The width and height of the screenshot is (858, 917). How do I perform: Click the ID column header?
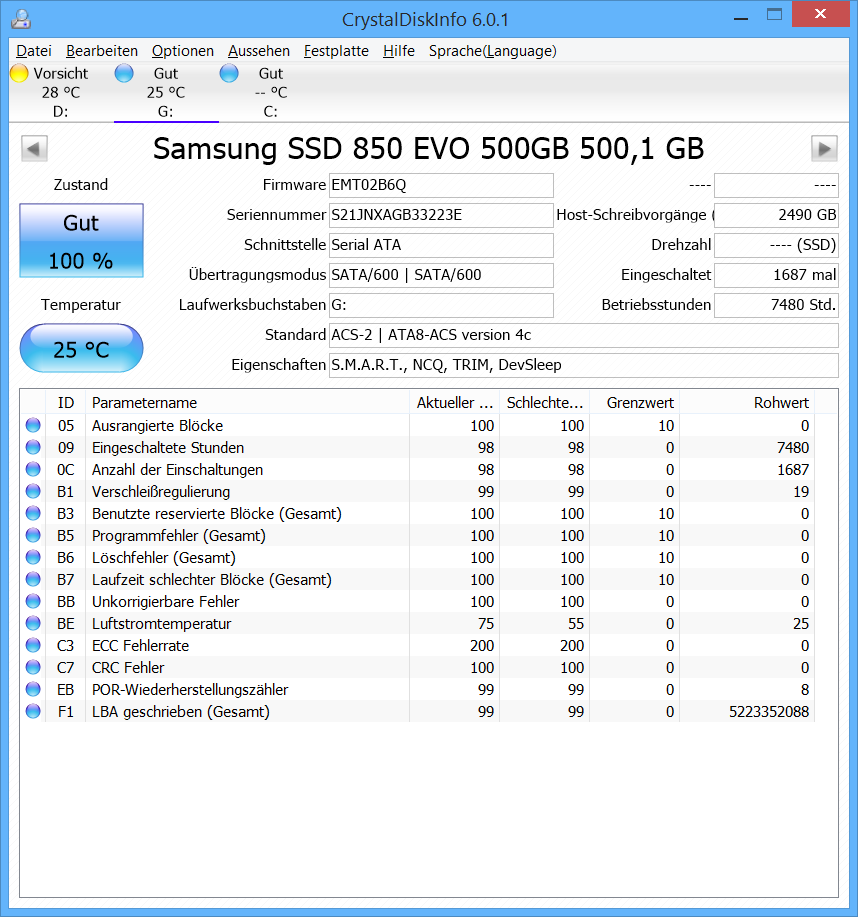point(66,402)
